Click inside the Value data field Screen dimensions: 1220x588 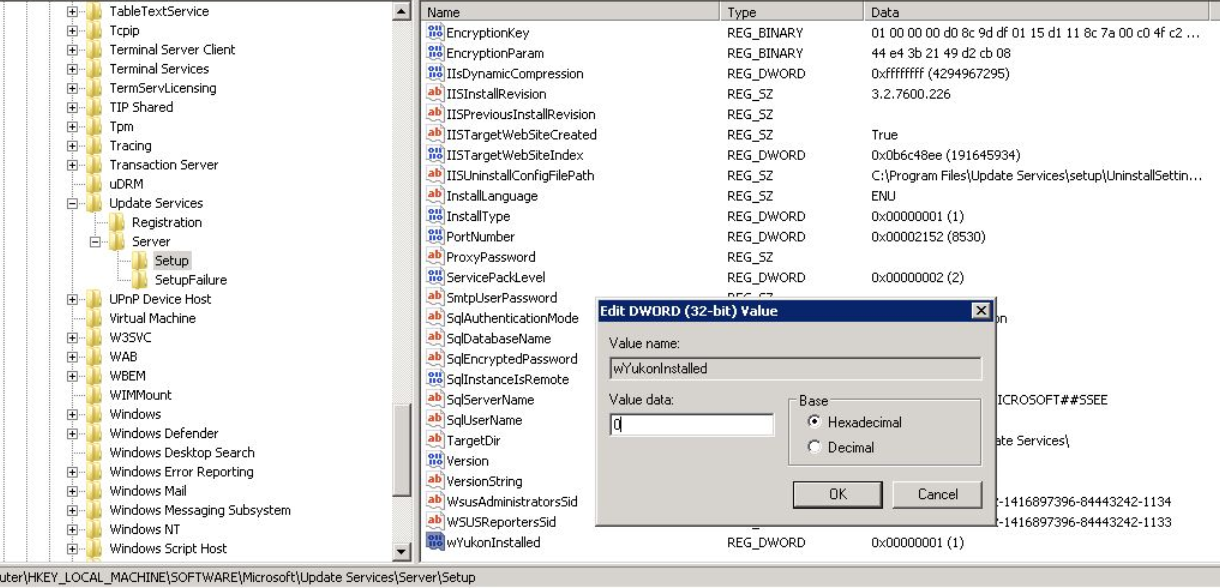690,425
